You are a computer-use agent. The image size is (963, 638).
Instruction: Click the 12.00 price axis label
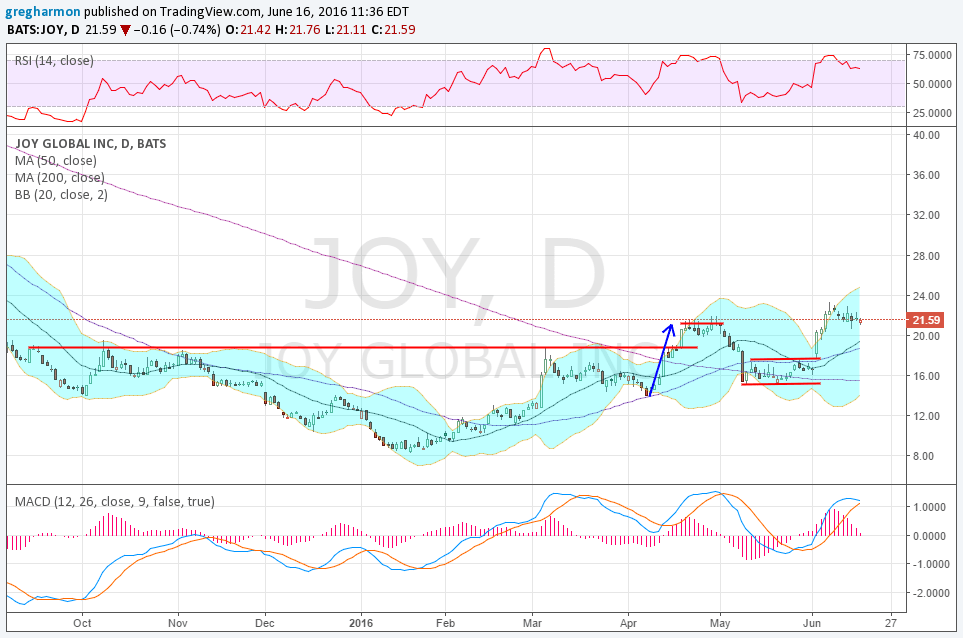[927, 416]
